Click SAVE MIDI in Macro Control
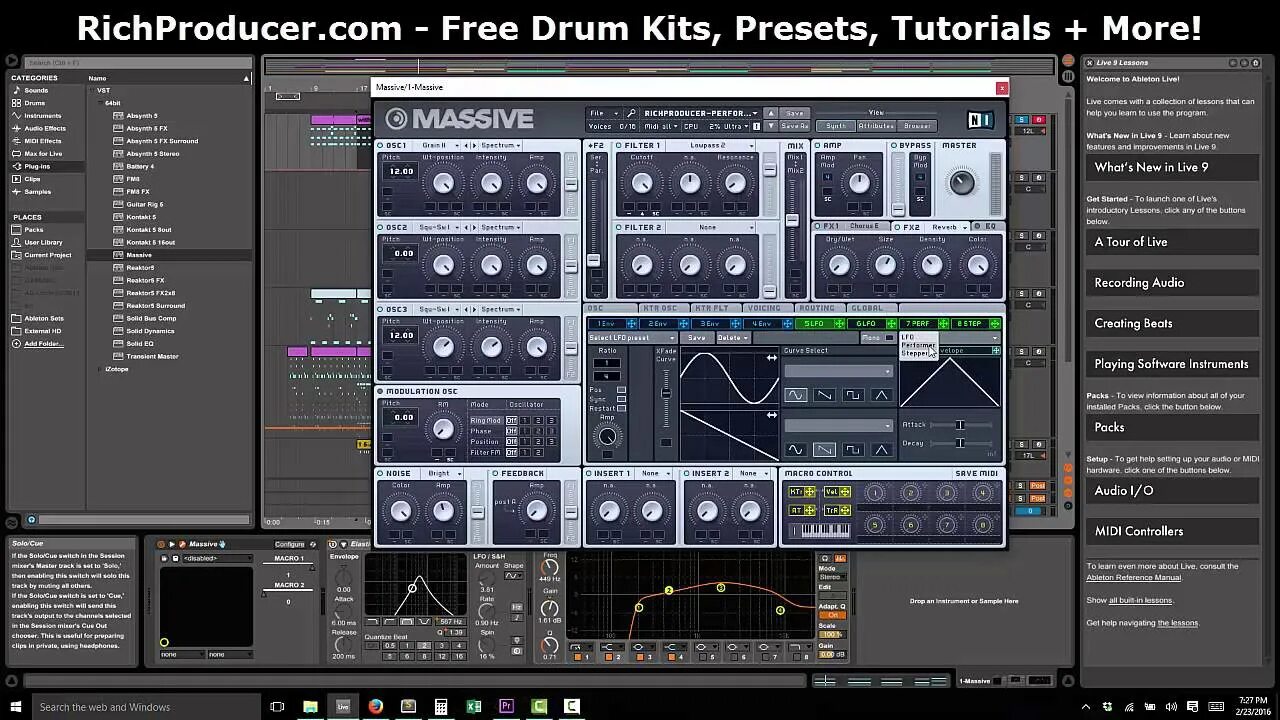The image size is (1280, 720). click(x=976, y=474)
